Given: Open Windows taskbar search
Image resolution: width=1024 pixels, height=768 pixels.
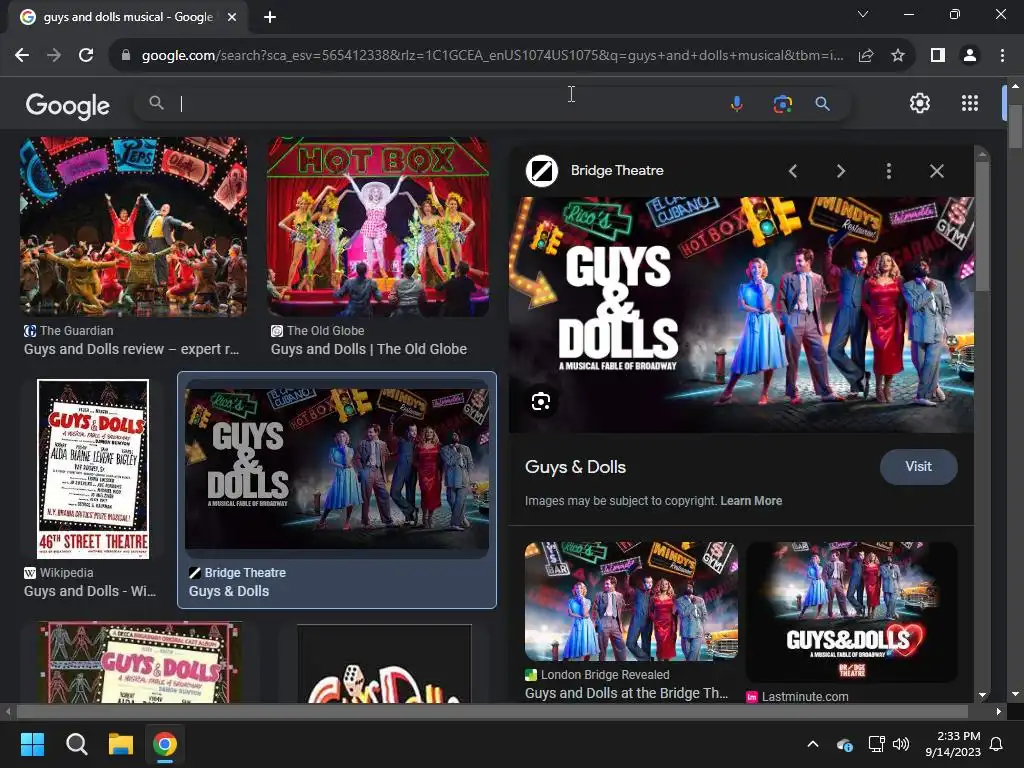Looking at the screenshot, I should click(x=76, y=744).
